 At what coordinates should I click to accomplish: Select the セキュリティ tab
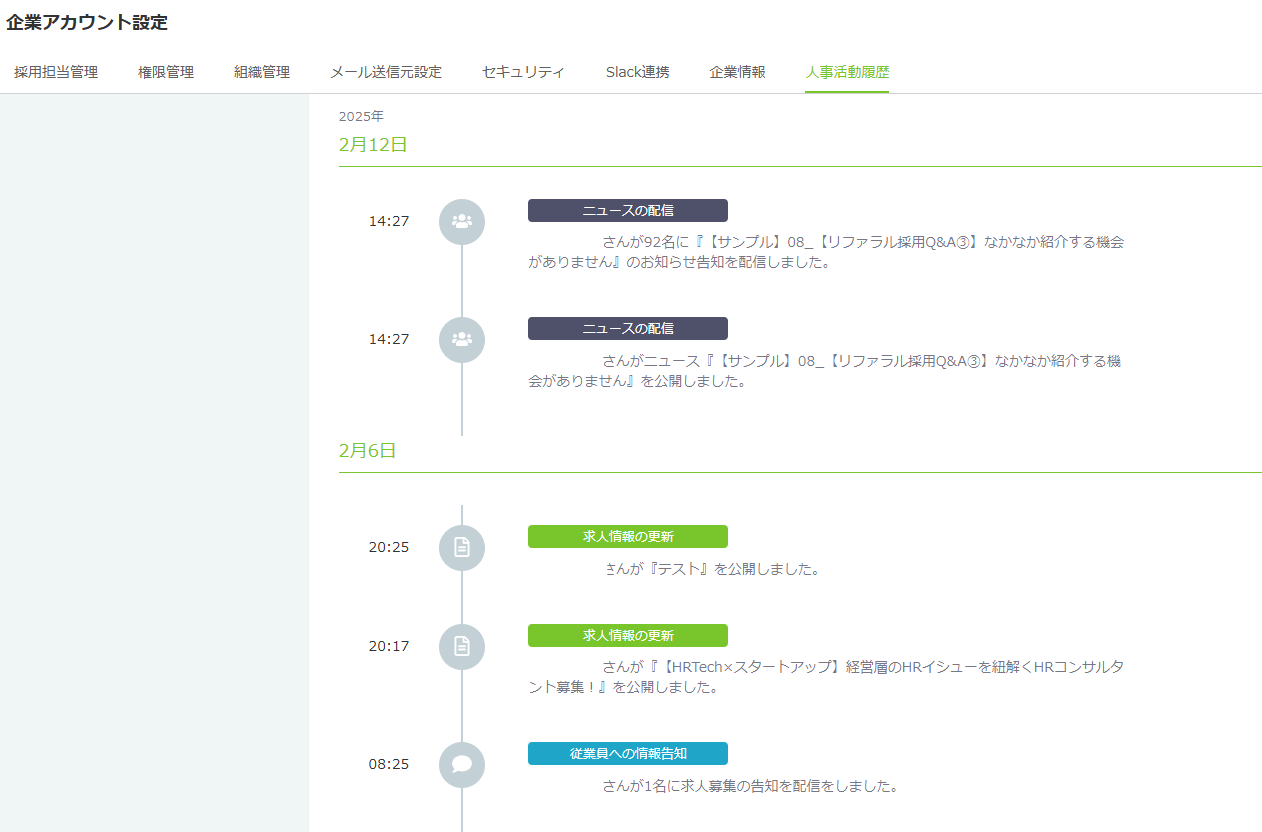tap(523, 72)
